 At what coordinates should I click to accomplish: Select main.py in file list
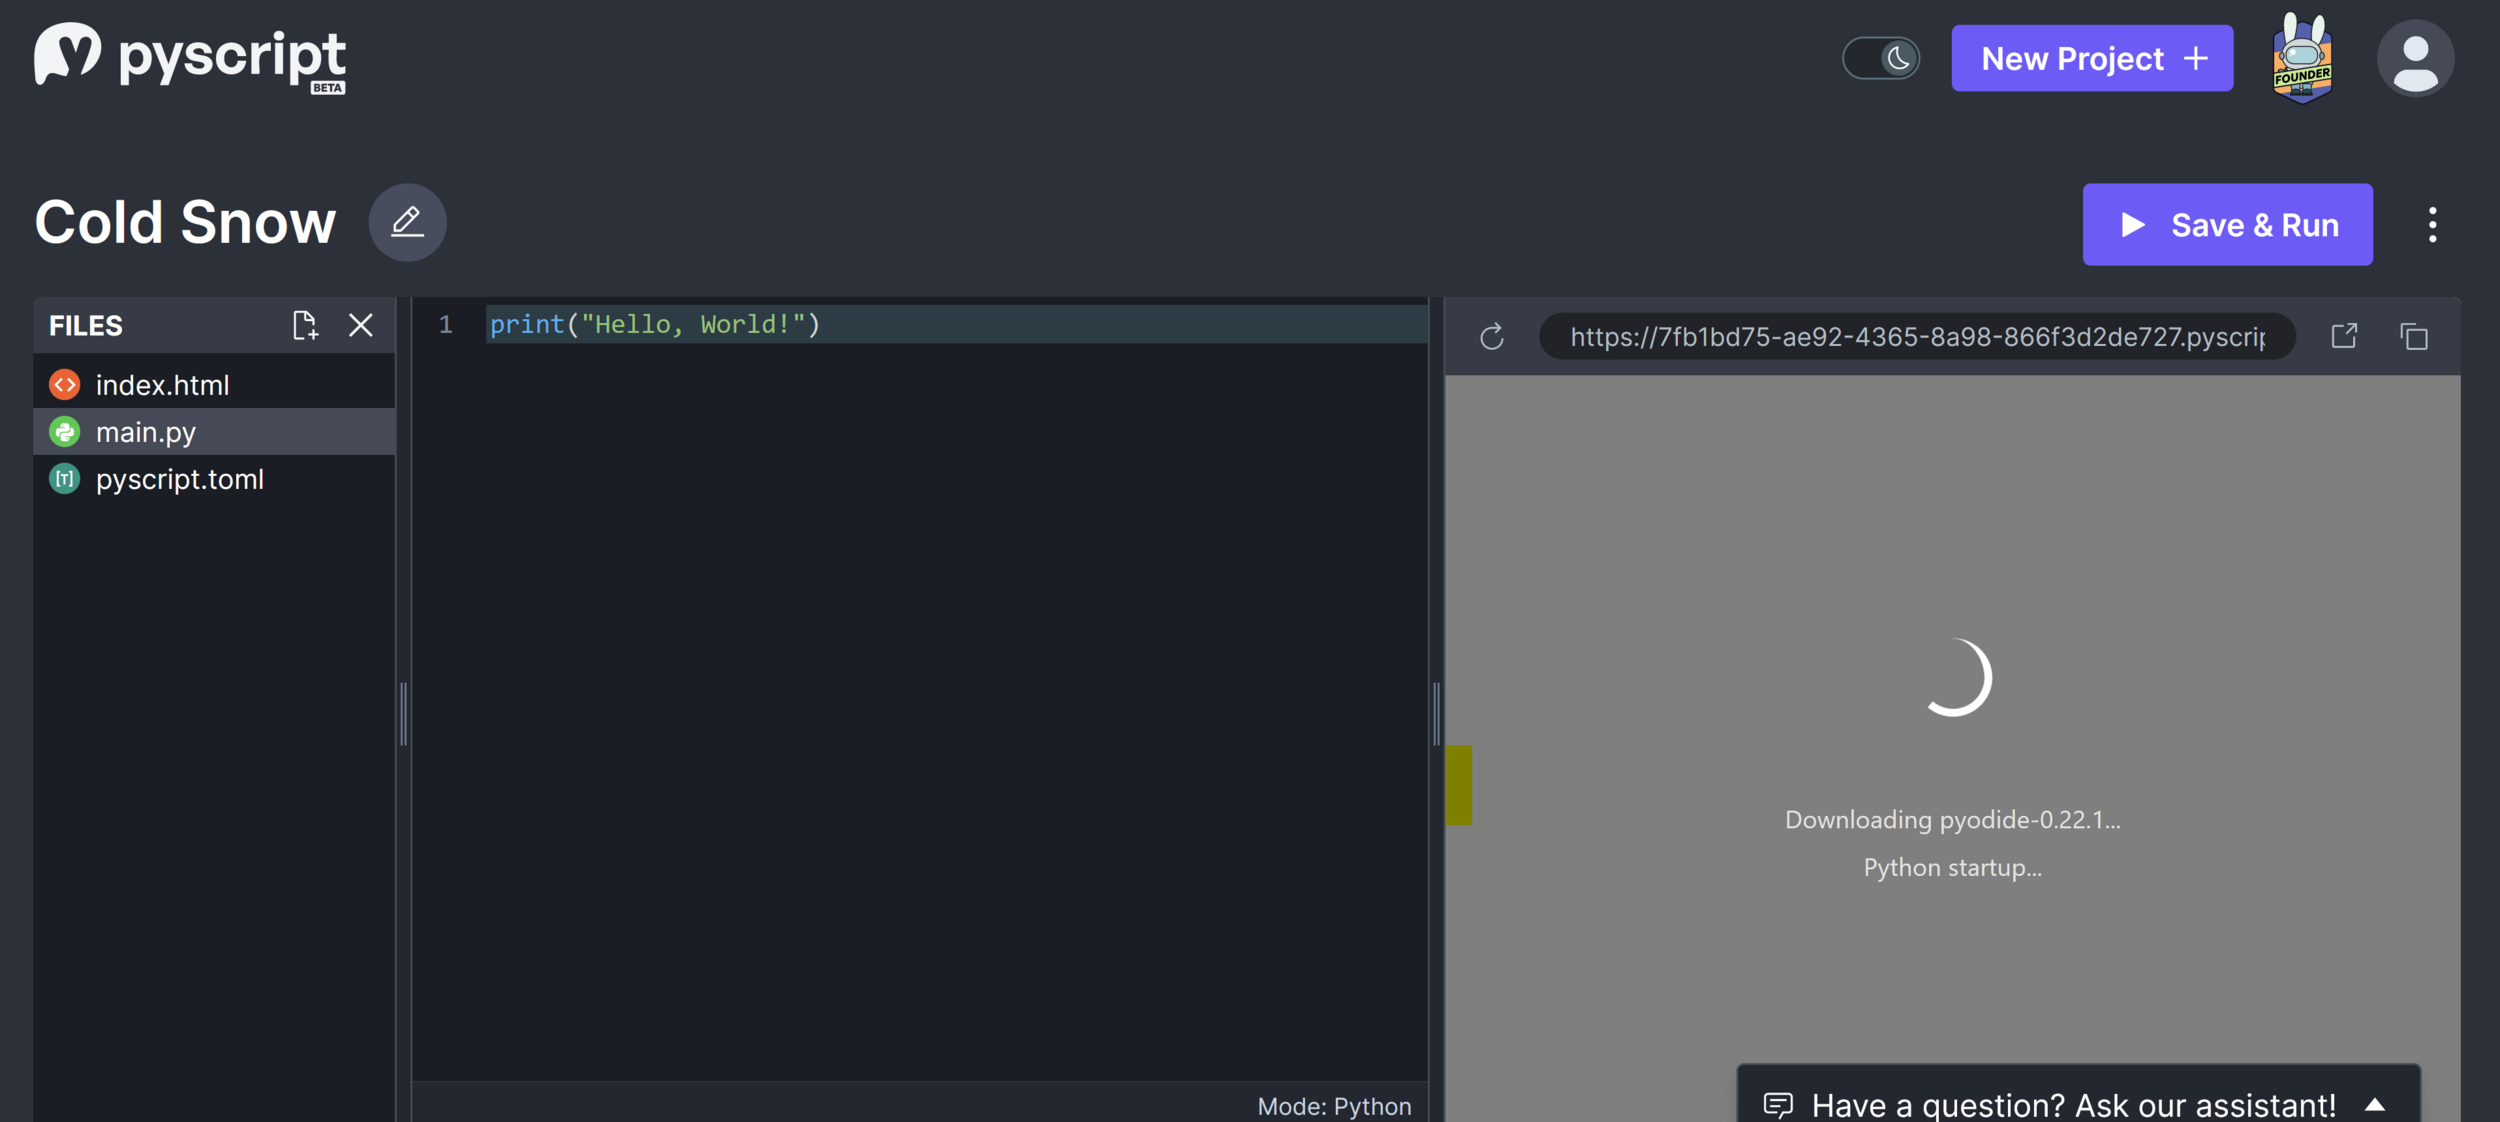tap(146, 432)
